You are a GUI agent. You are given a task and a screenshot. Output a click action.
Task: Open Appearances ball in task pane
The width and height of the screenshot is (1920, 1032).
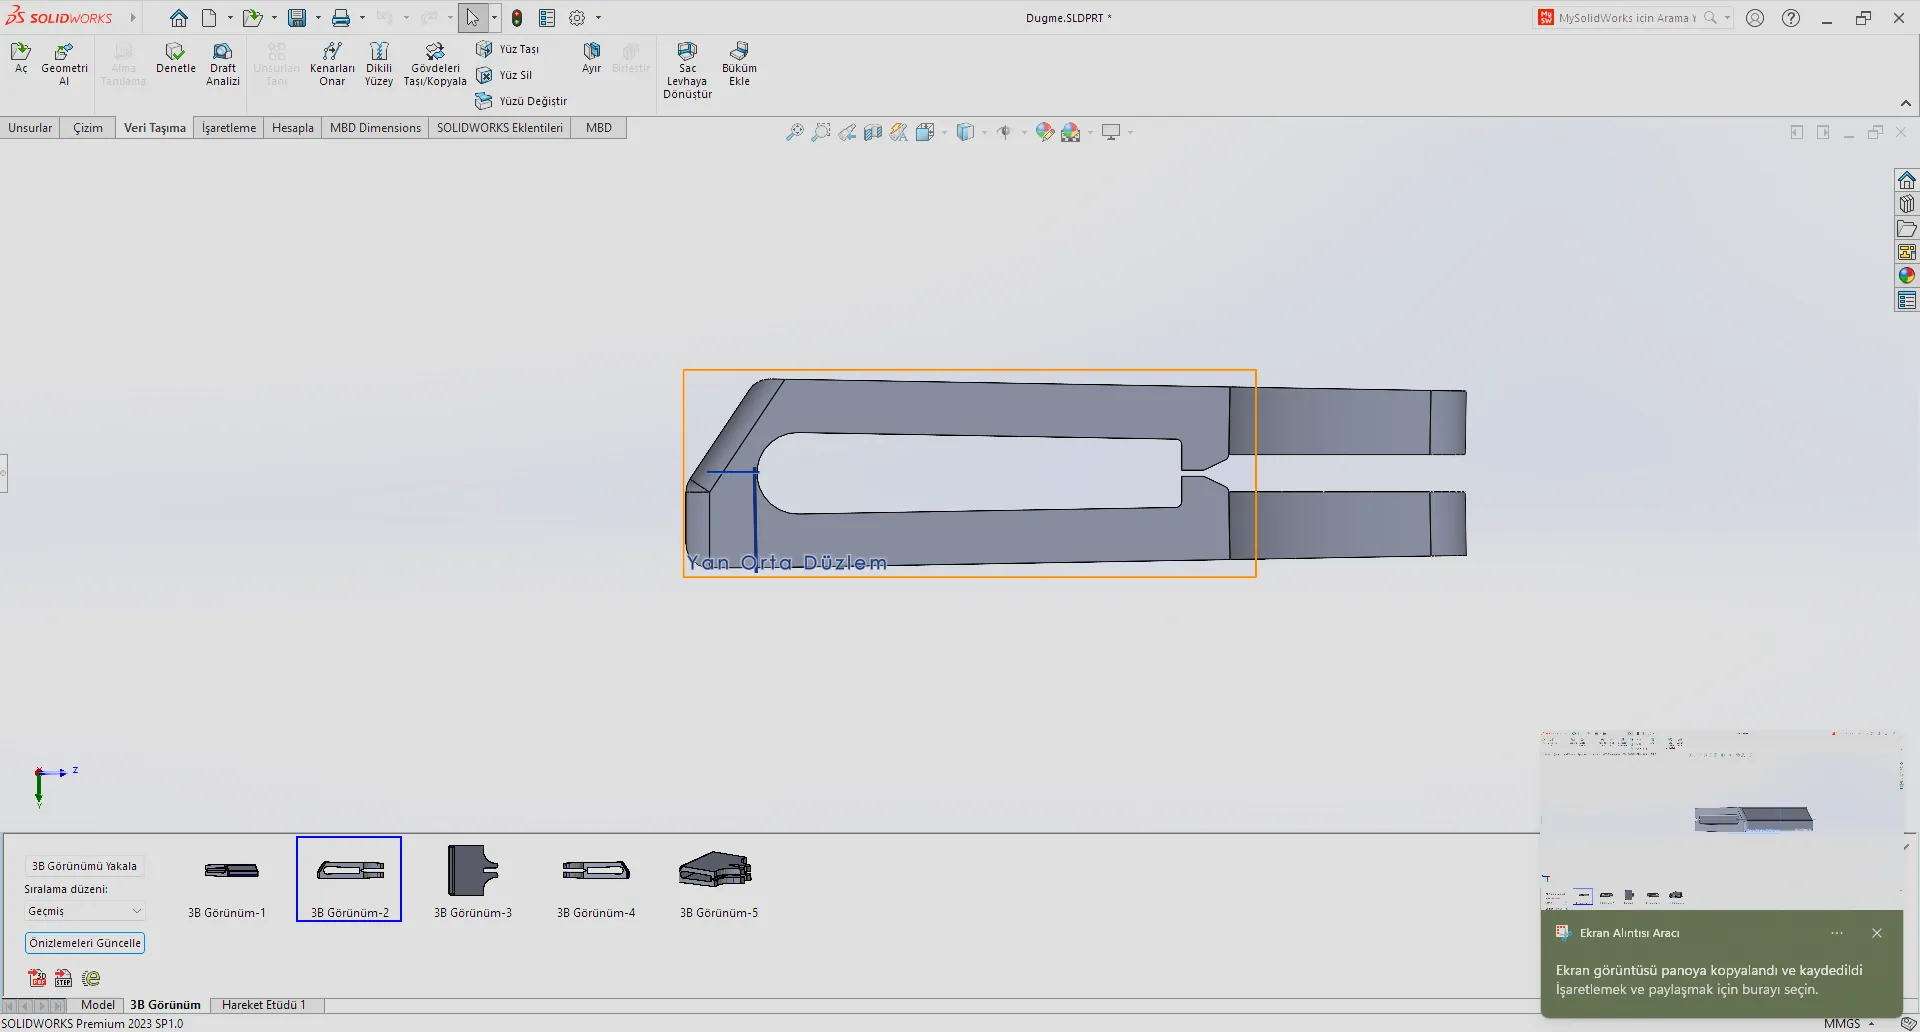click(1907, 276)
